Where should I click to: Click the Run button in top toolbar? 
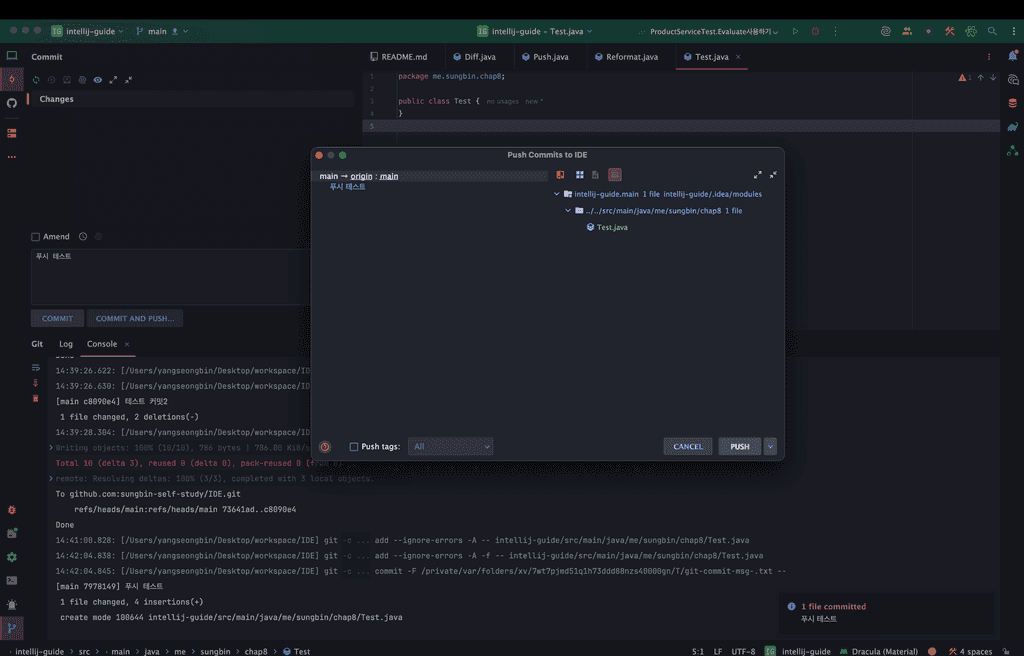pyautogui.click(x=796, y=31)
